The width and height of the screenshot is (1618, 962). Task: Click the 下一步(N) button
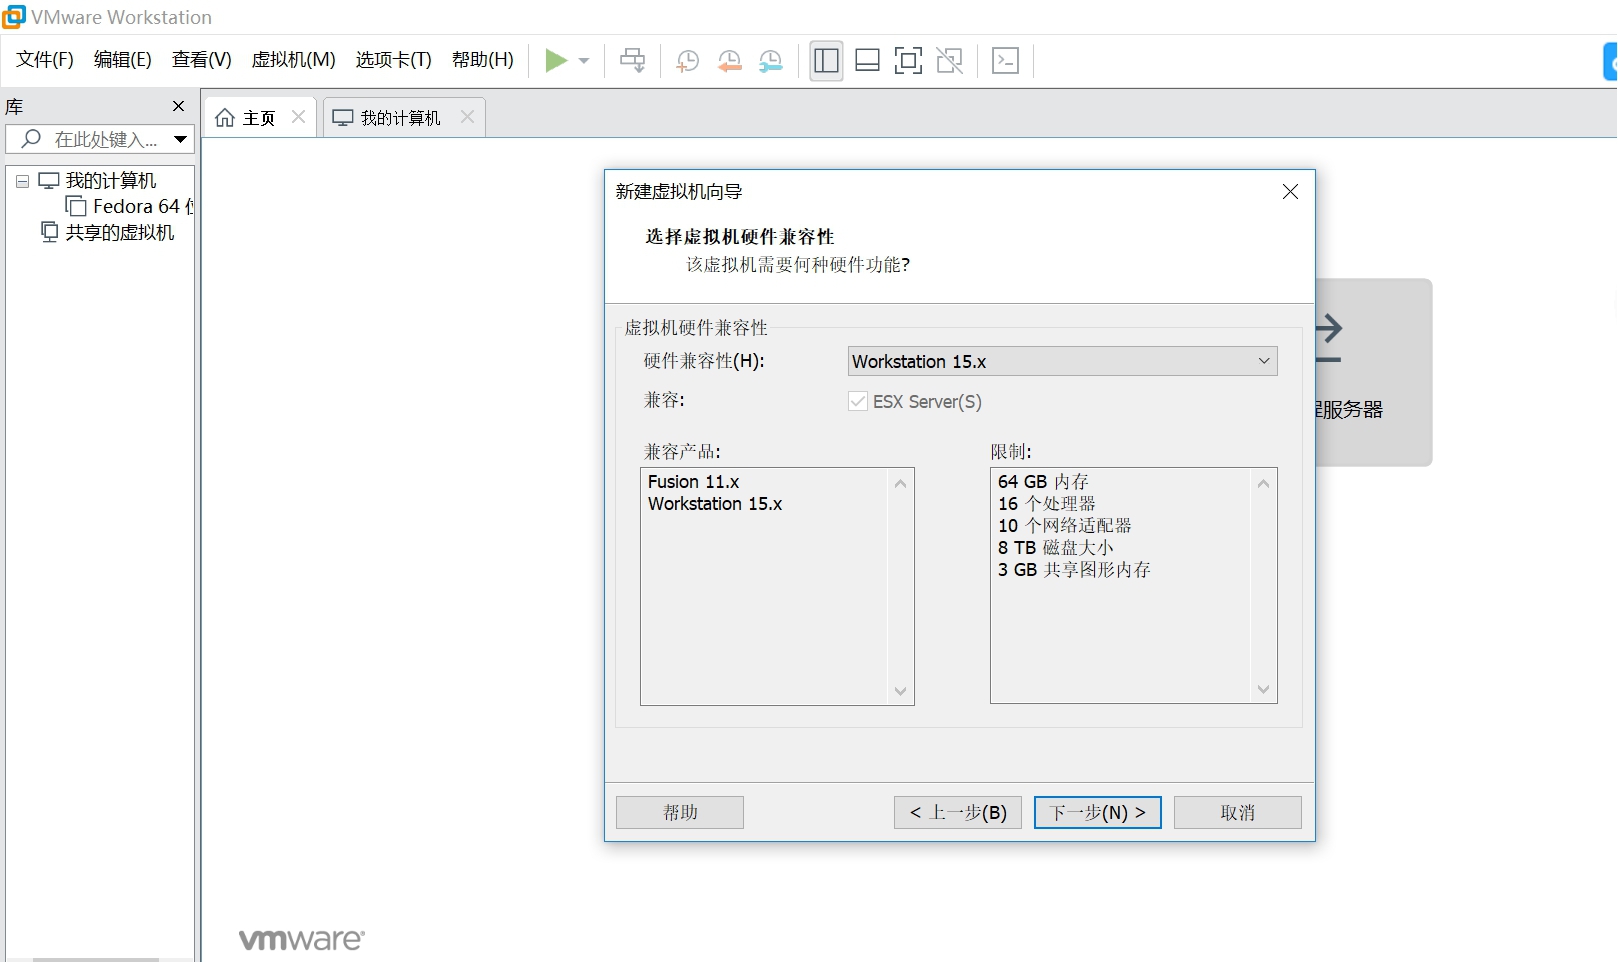[x=1096, y=812]
